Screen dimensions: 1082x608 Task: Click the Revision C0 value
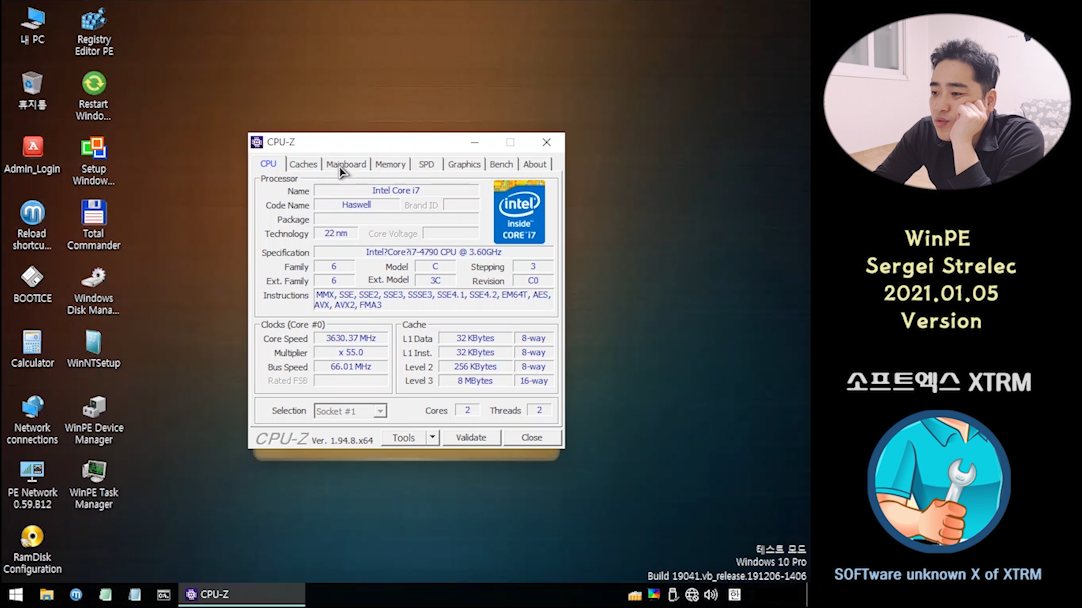click(x=533, y=281)
